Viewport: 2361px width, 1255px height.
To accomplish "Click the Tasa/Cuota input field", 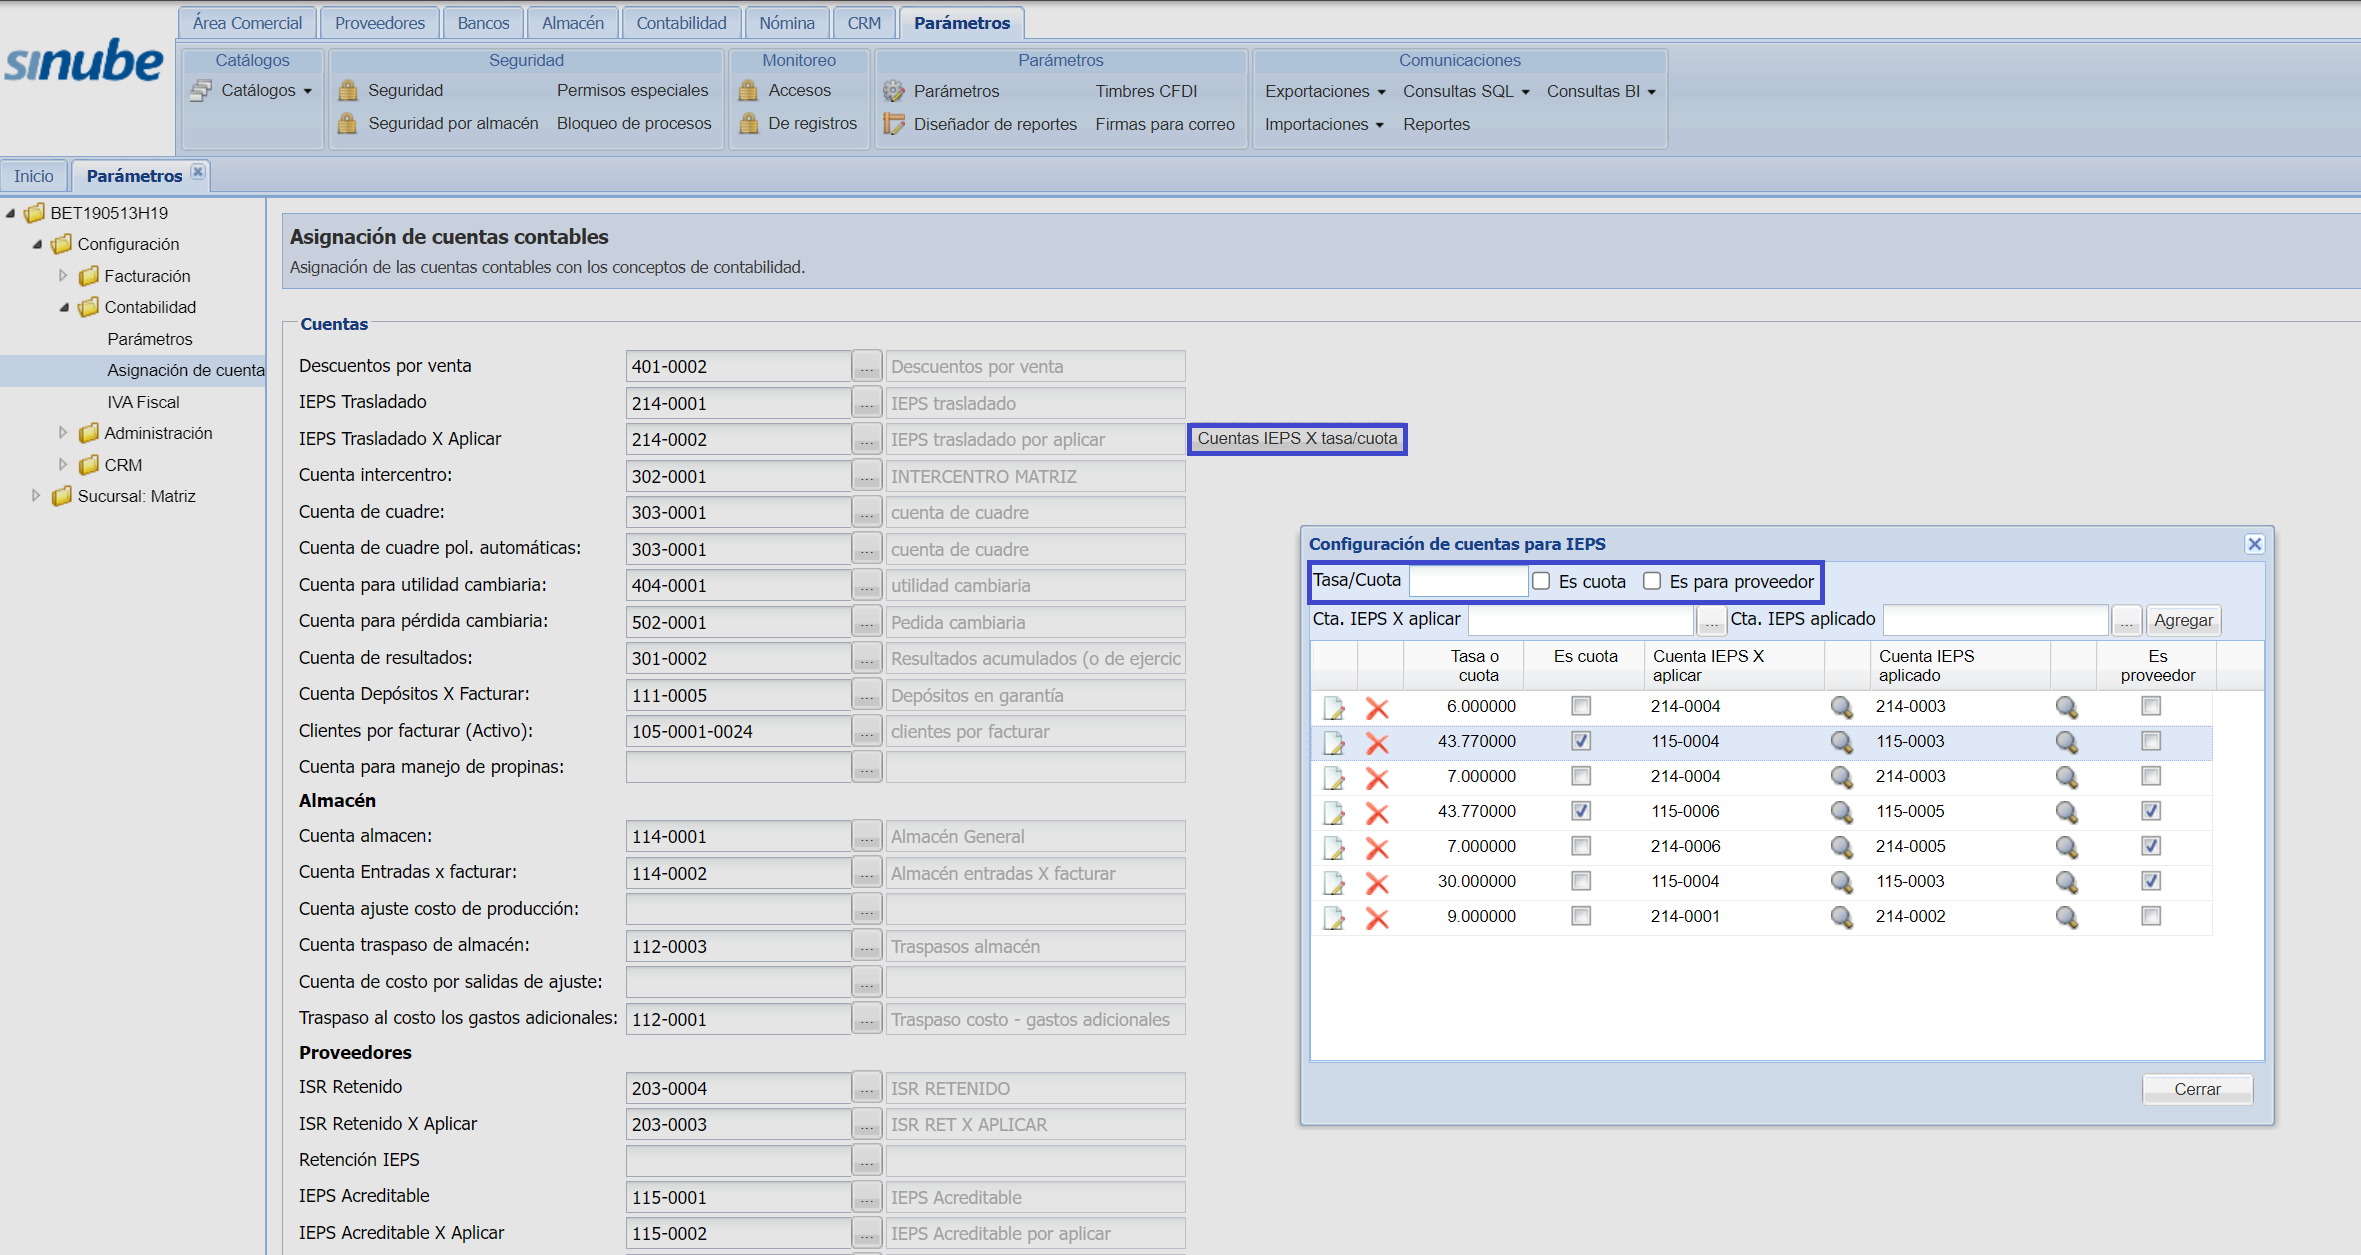I will click(x=1467, y=581).
